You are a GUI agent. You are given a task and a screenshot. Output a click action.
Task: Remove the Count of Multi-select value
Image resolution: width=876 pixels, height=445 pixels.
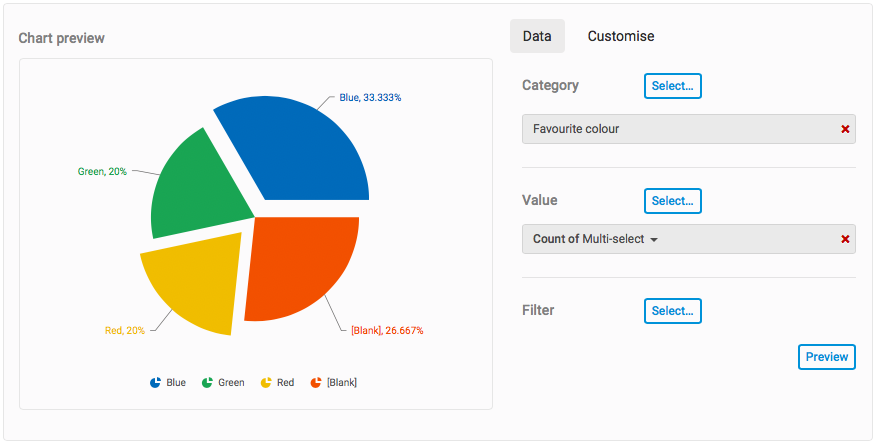[845, 239]
